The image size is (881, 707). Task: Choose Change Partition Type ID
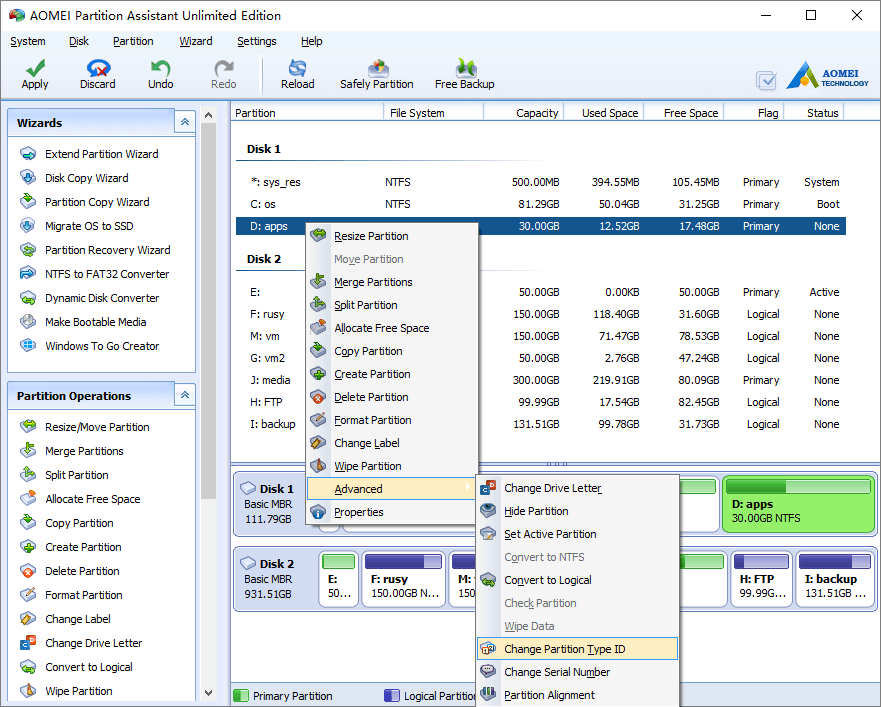tap(577, 649)
